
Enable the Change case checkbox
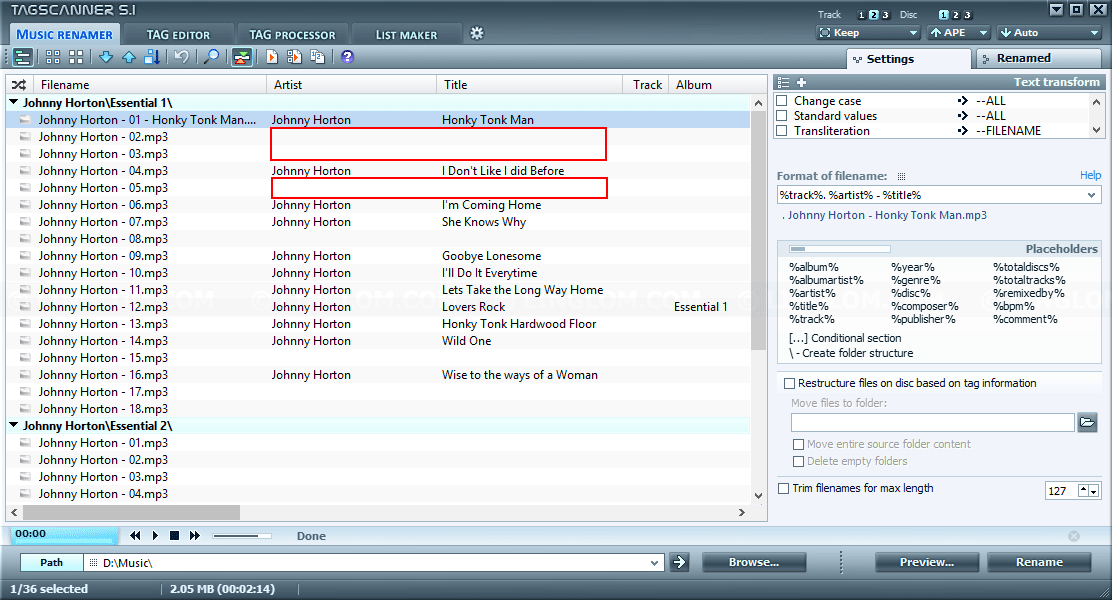[782, 101]
